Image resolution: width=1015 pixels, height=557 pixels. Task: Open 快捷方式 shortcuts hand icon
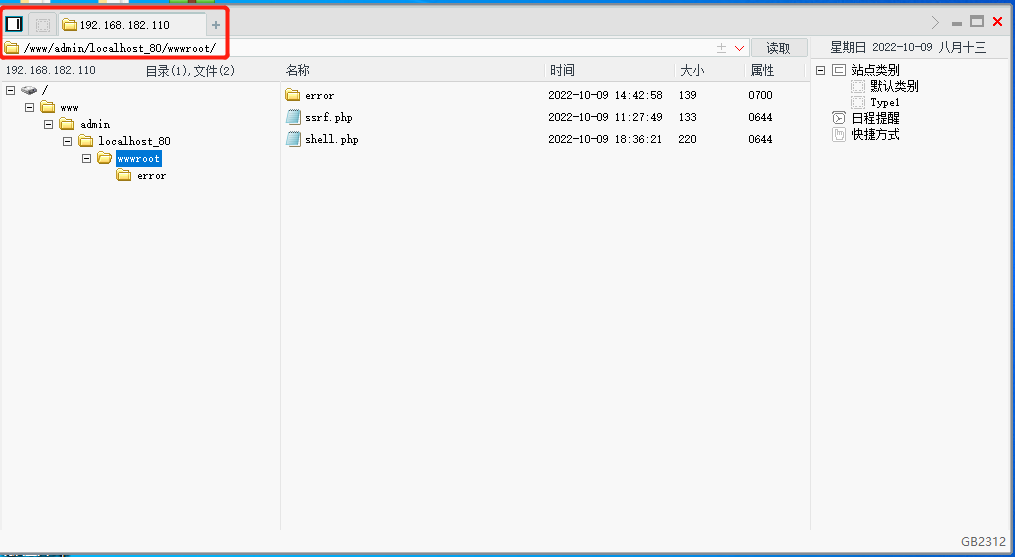point(838,134)
